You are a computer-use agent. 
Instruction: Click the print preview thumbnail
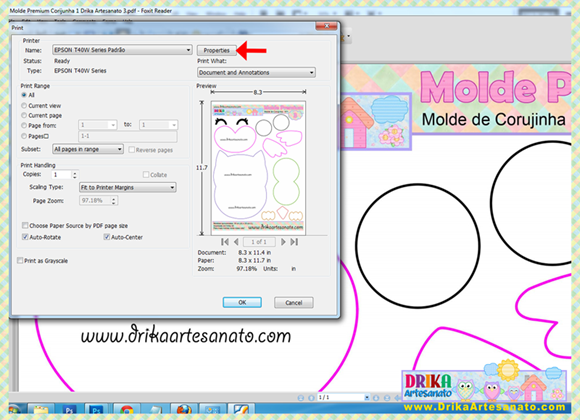(x=258, y=168)
